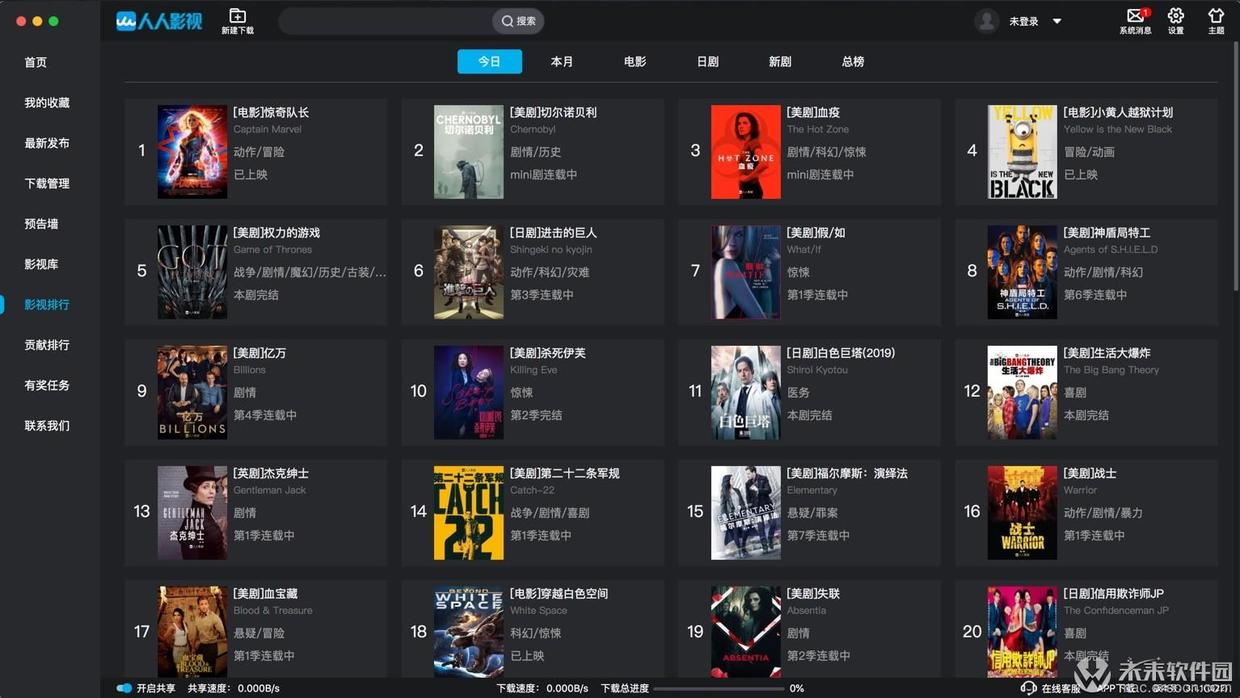1240x698 pixels.
Task: Open 我的收藏 in sidebar
Action: coord(47,103)
